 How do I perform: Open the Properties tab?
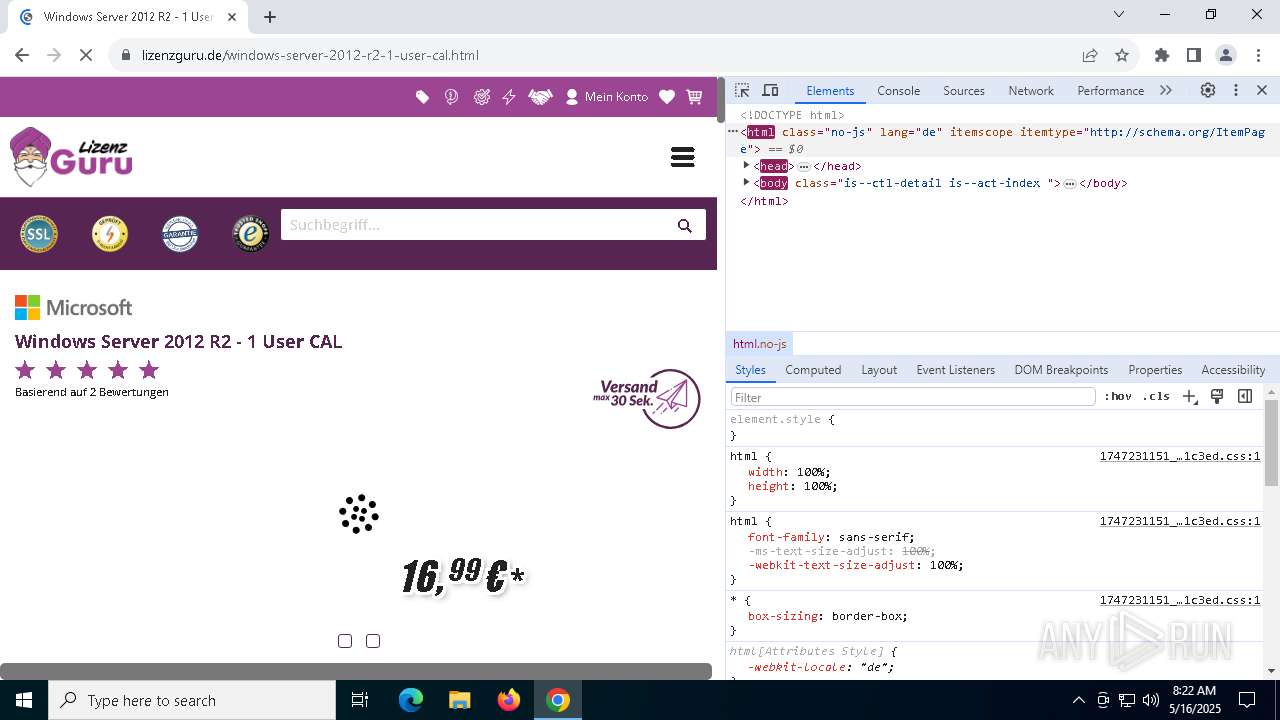[1155, 370]
